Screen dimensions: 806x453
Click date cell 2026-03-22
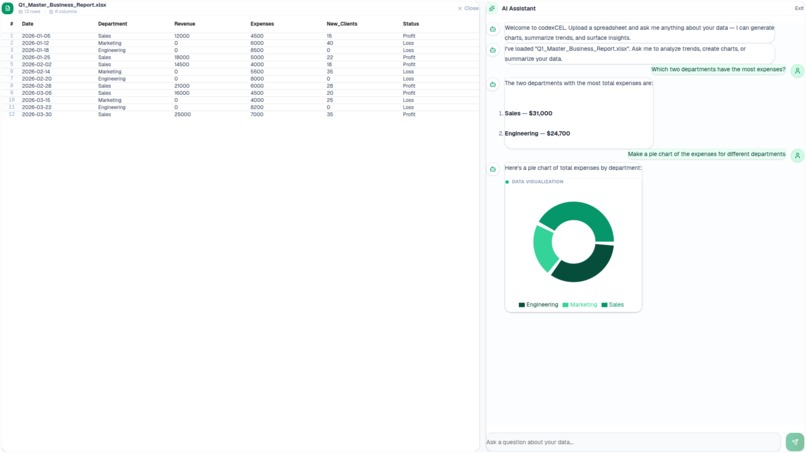tap(36, 107)
